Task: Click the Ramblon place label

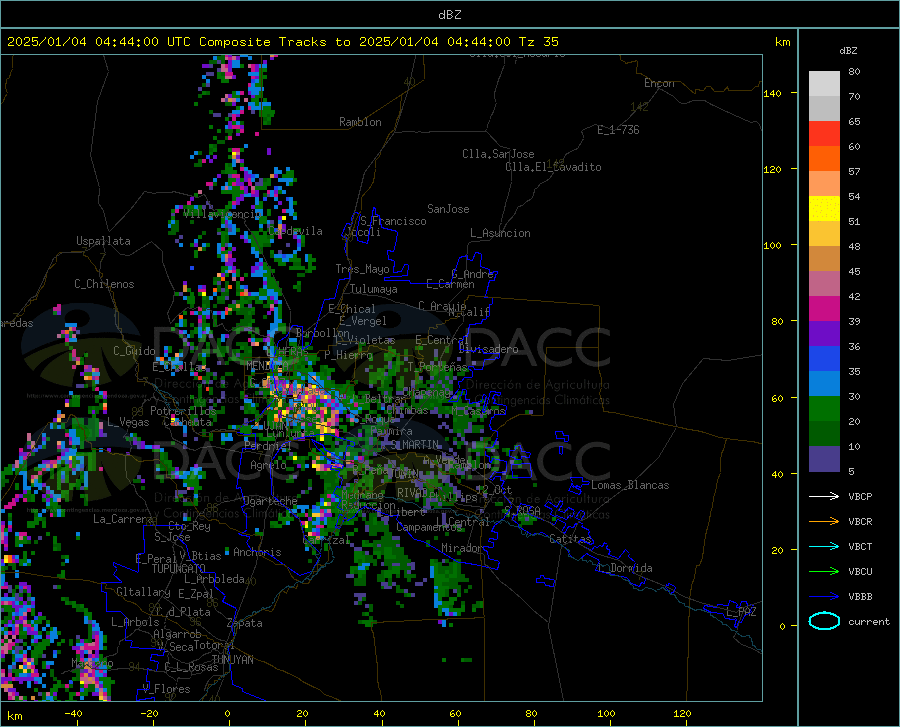Action: [x=360, y=122]
